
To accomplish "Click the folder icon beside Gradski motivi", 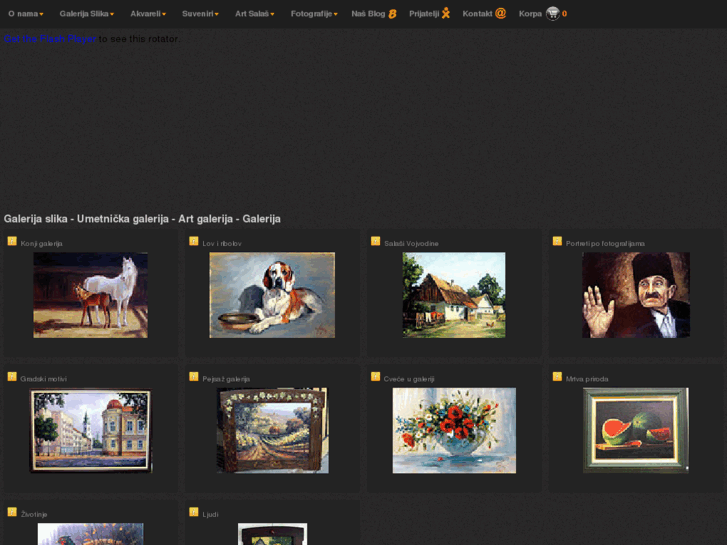I will (12, 377).
